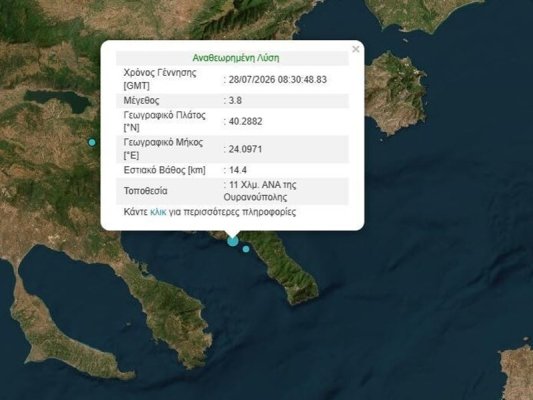Close the earthquake info popup
Image resolution: width=533 pixels, height=400 pixels.
click(x=356, y=49)
